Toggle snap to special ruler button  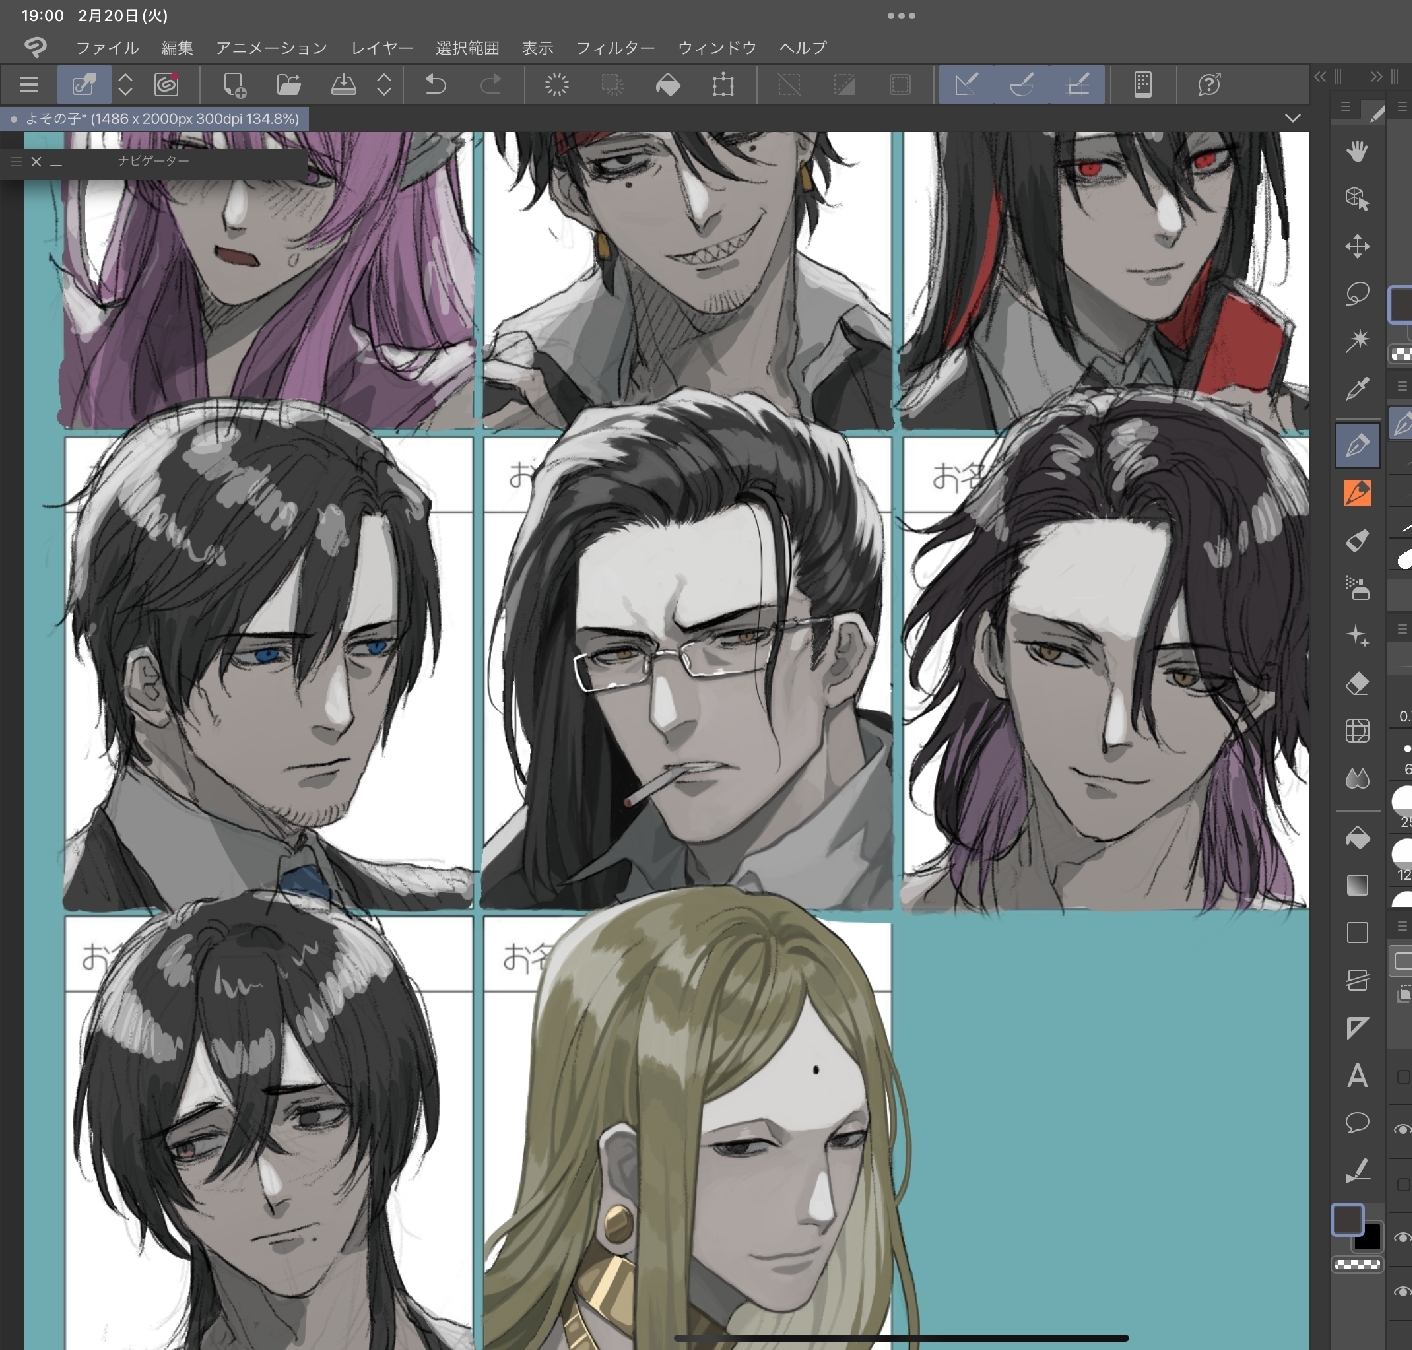(x=1022, y=85)
